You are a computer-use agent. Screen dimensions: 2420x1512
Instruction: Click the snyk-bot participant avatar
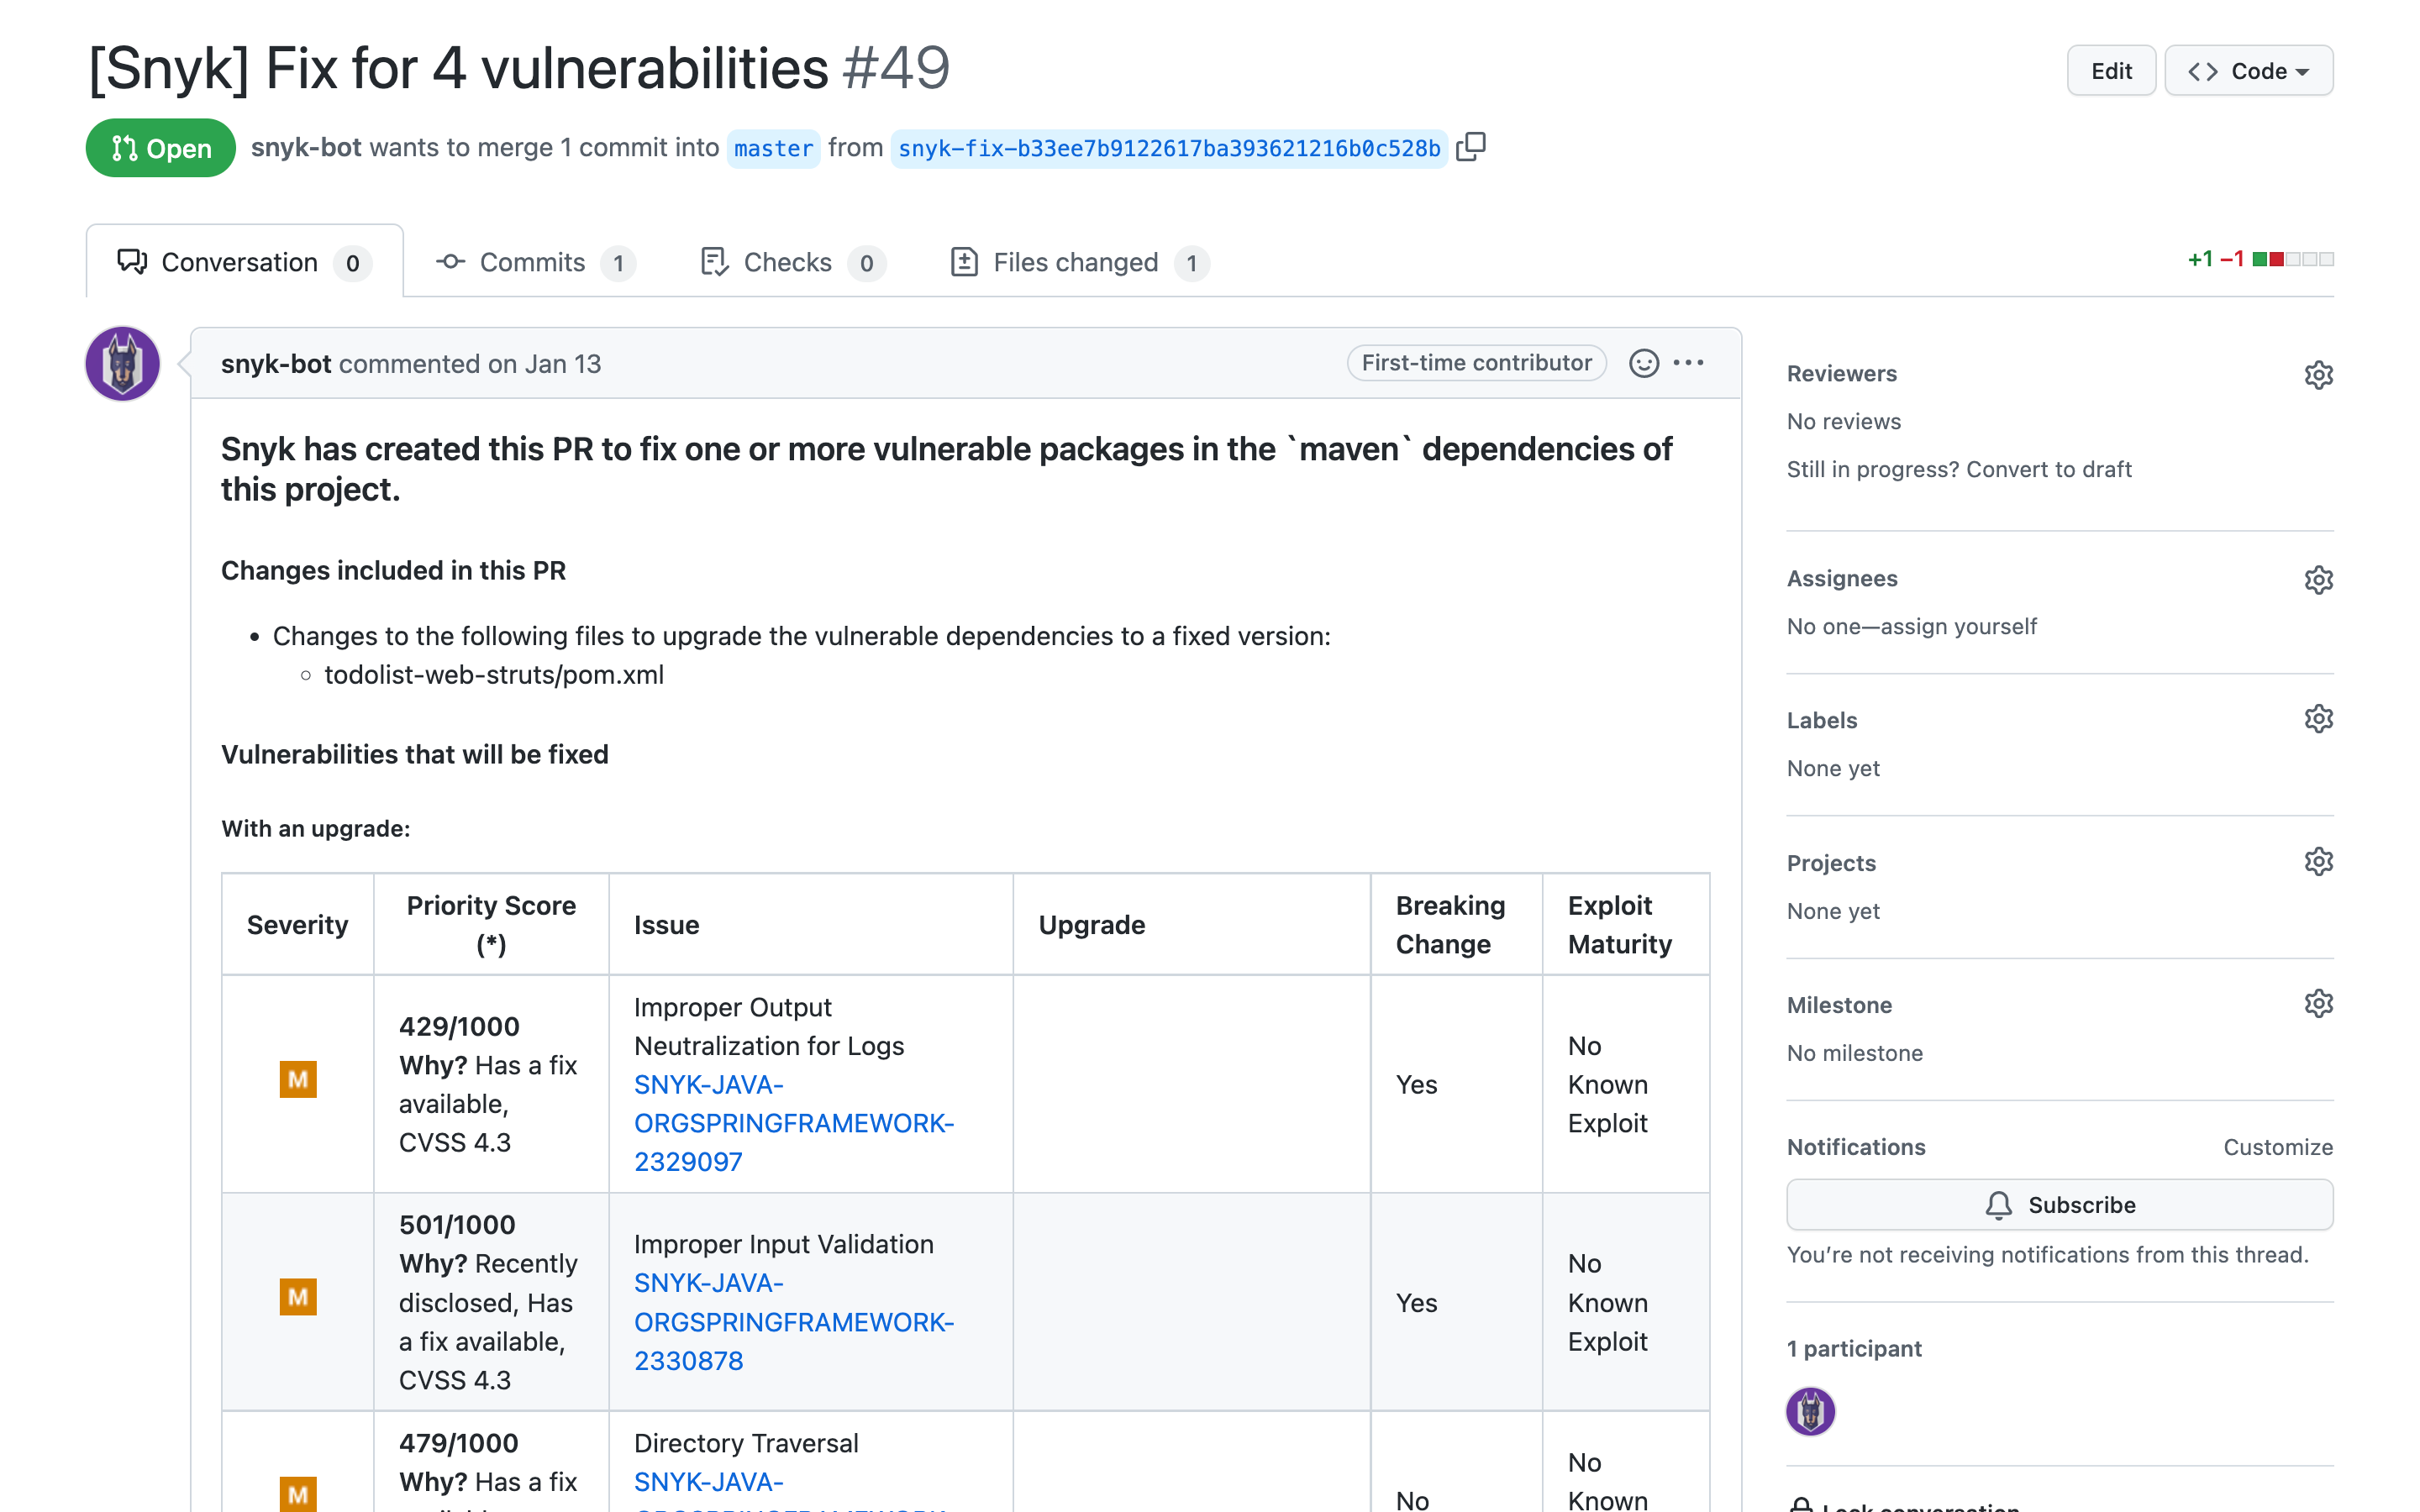pyautogui.click(x=1812, y=1410)
